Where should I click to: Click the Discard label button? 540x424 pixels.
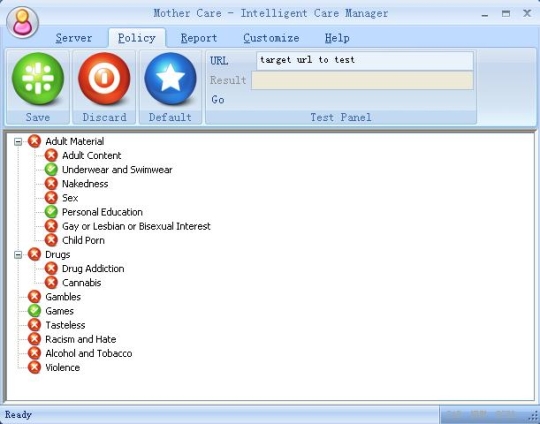[104, 117]
